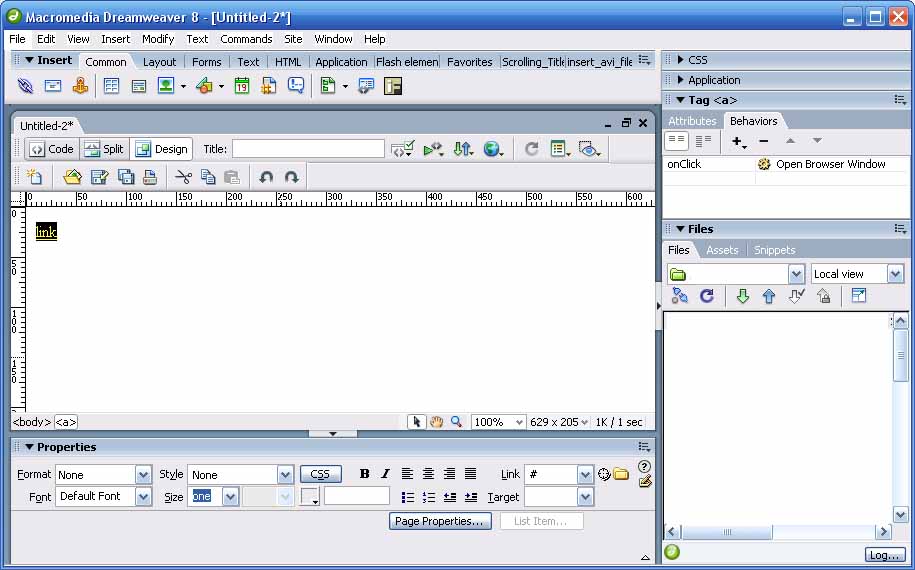The width and height of the screenshot is (915, 570).
Task: Open the Commands menu
Action: (246, 39)
